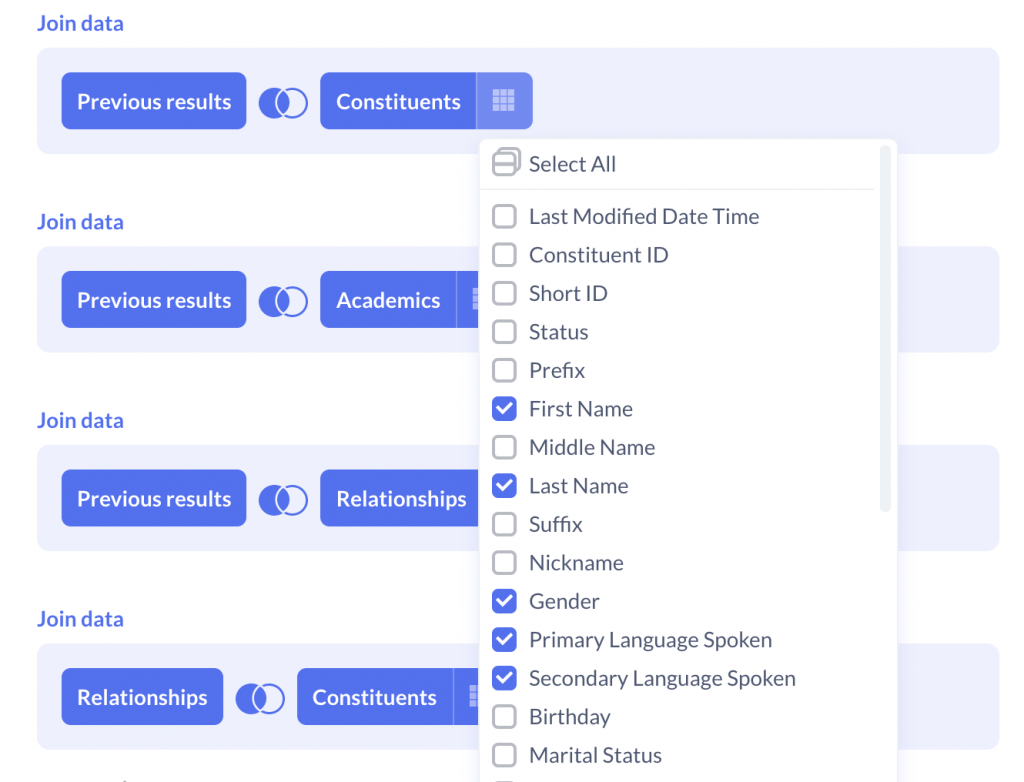Click join icon between Relationships and Constituents

259,698
